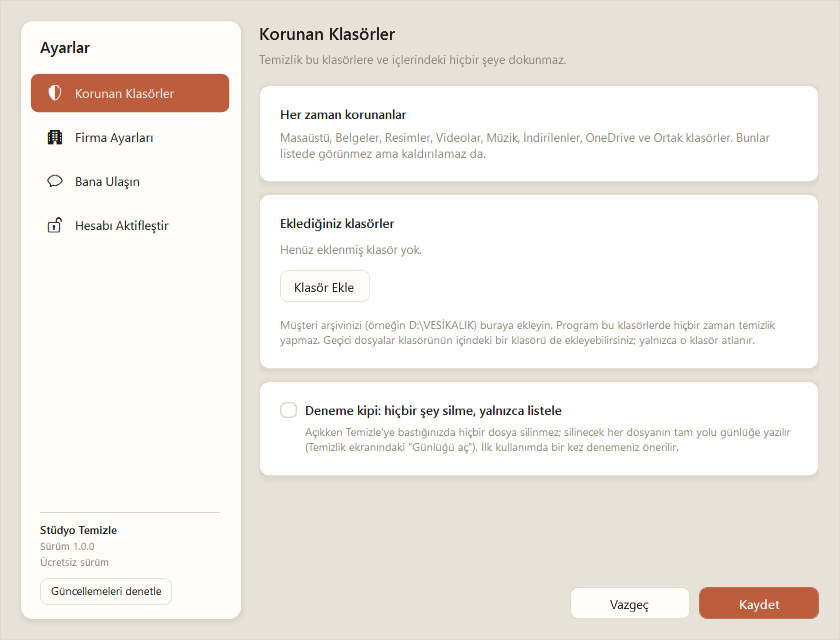Enable the Deneme kipi checkbox
The width and height of the screenshot is (840, 640).
[288, 410]
